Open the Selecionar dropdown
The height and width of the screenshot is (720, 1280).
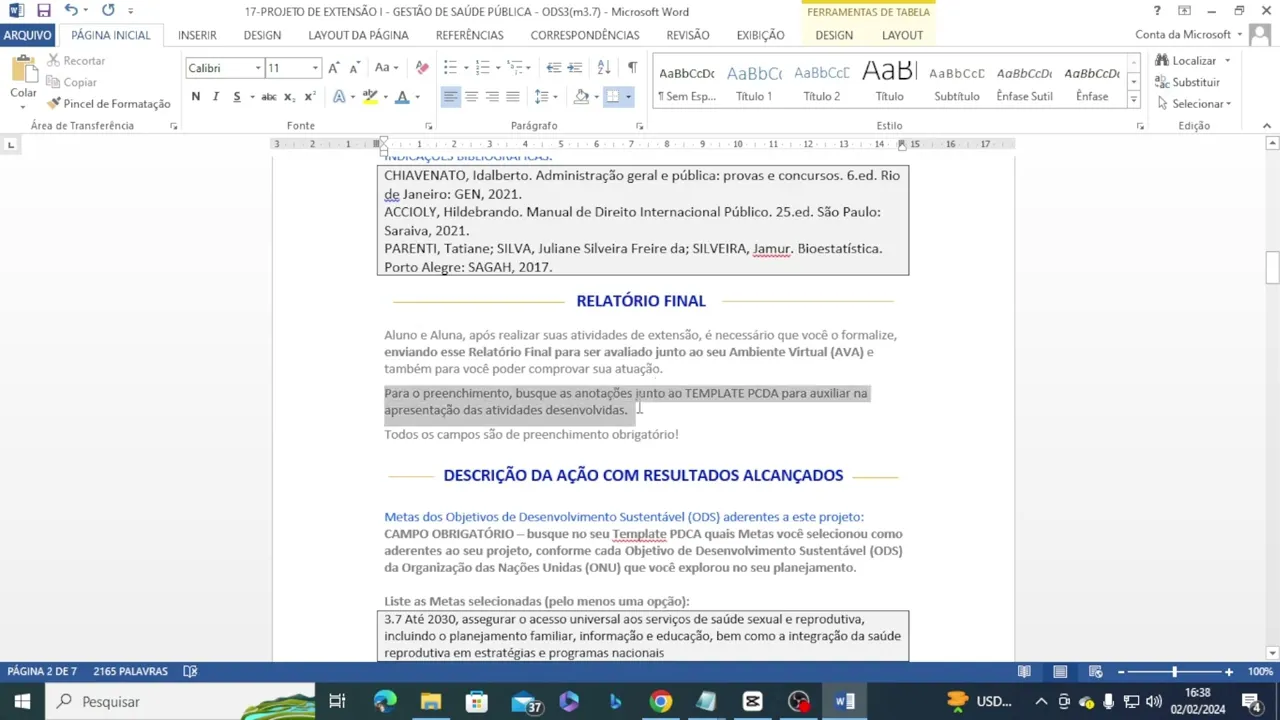tap(1194, 104)
